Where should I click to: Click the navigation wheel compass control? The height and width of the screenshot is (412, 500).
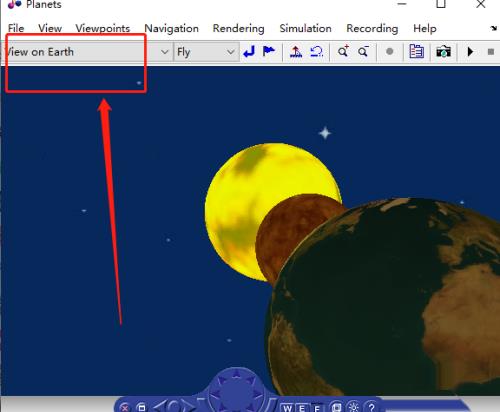[x=236, y=389]
